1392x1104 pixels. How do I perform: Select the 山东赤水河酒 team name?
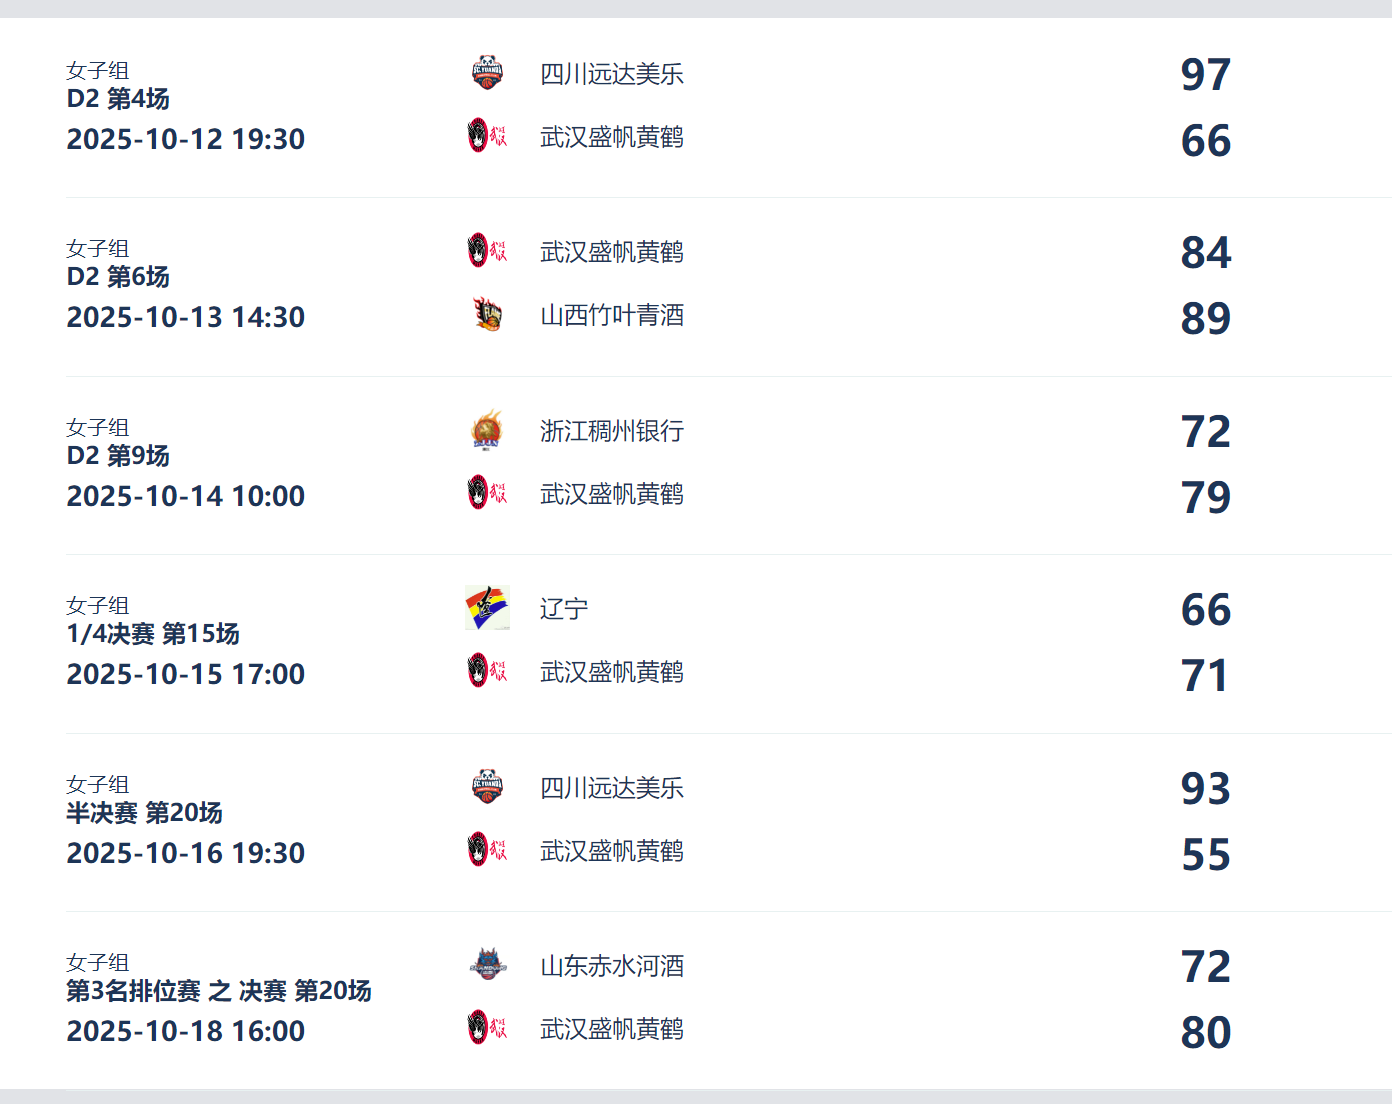point(612,966)
